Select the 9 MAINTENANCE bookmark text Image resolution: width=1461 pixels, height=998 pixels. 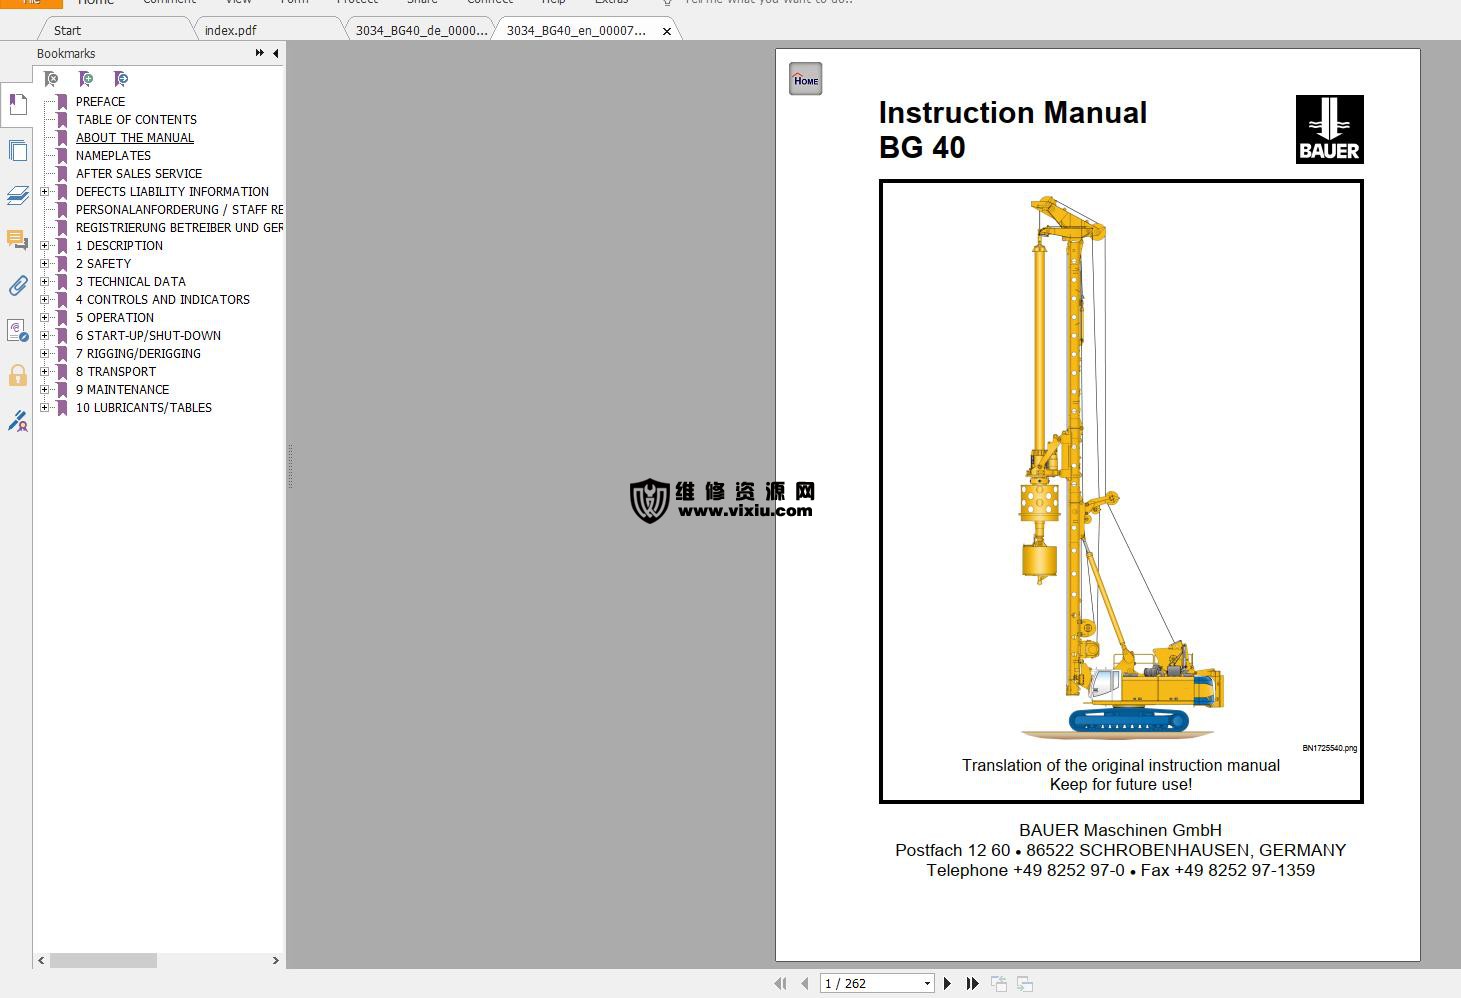click(122, 389)
